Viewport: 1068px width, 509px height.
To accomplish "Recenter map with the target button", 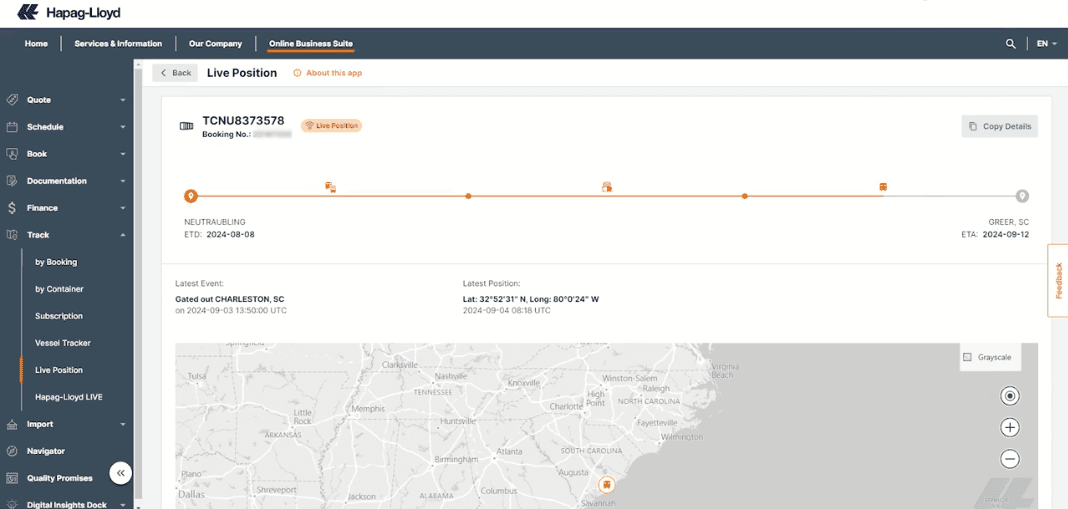I will click(x=1009, y=396).
